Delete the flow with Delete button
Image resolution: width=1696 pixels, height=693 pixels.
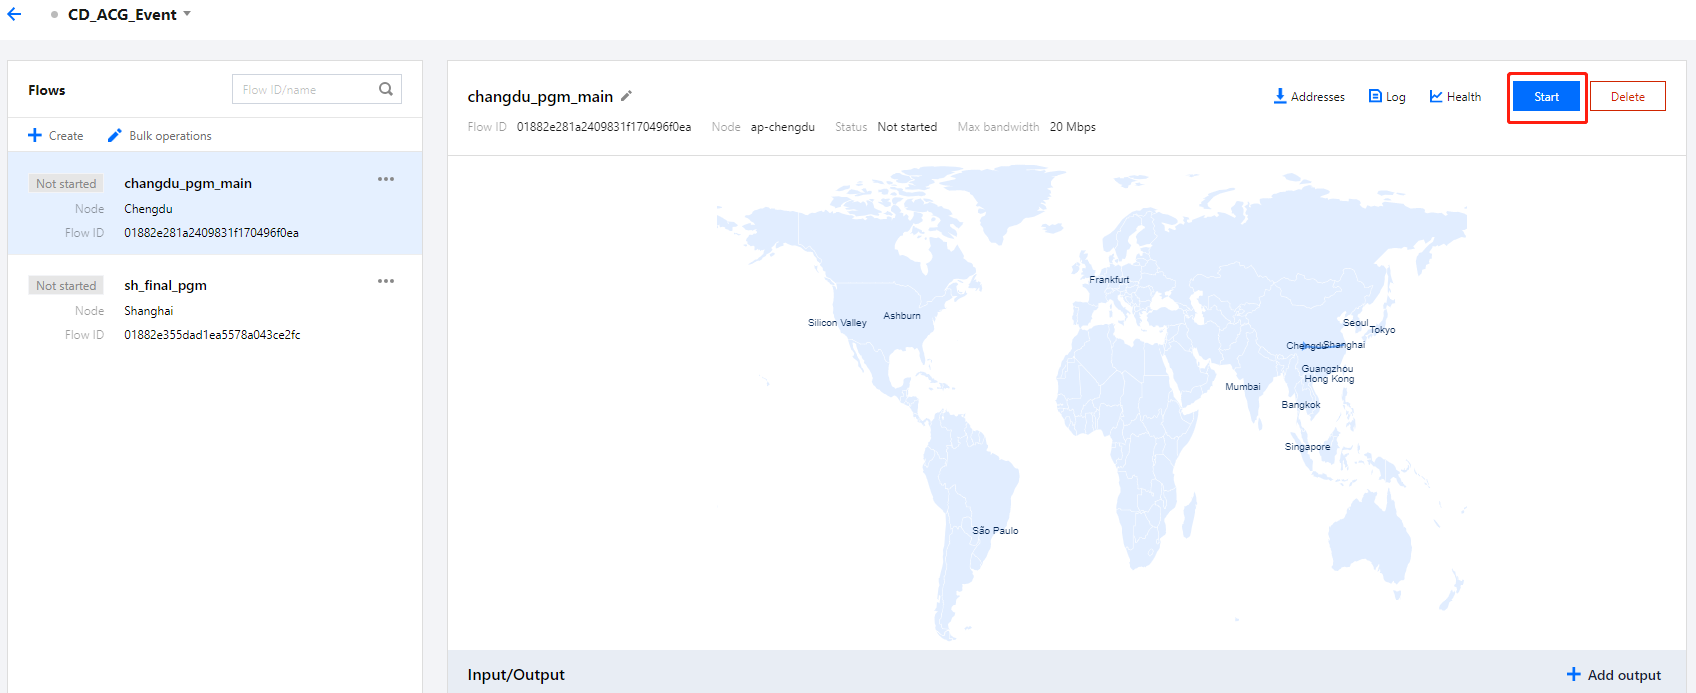click(1628, 97)
